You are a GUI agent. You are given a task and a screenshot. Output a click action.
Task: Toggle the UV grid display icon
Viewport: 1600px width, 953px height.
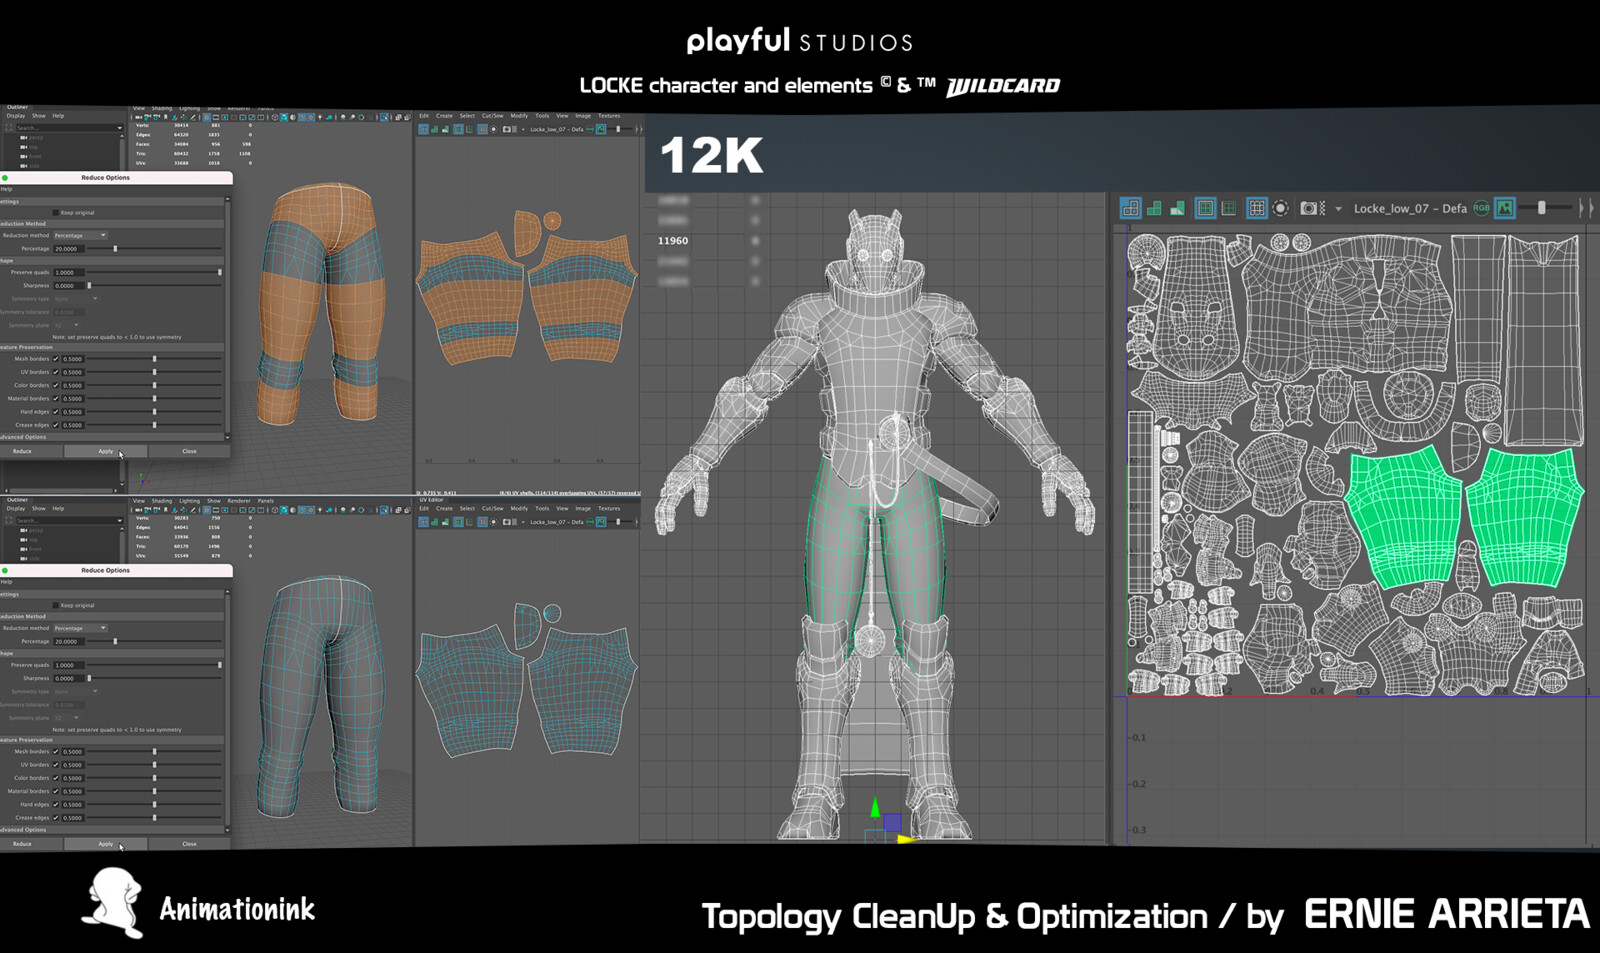click(1257, 208)
